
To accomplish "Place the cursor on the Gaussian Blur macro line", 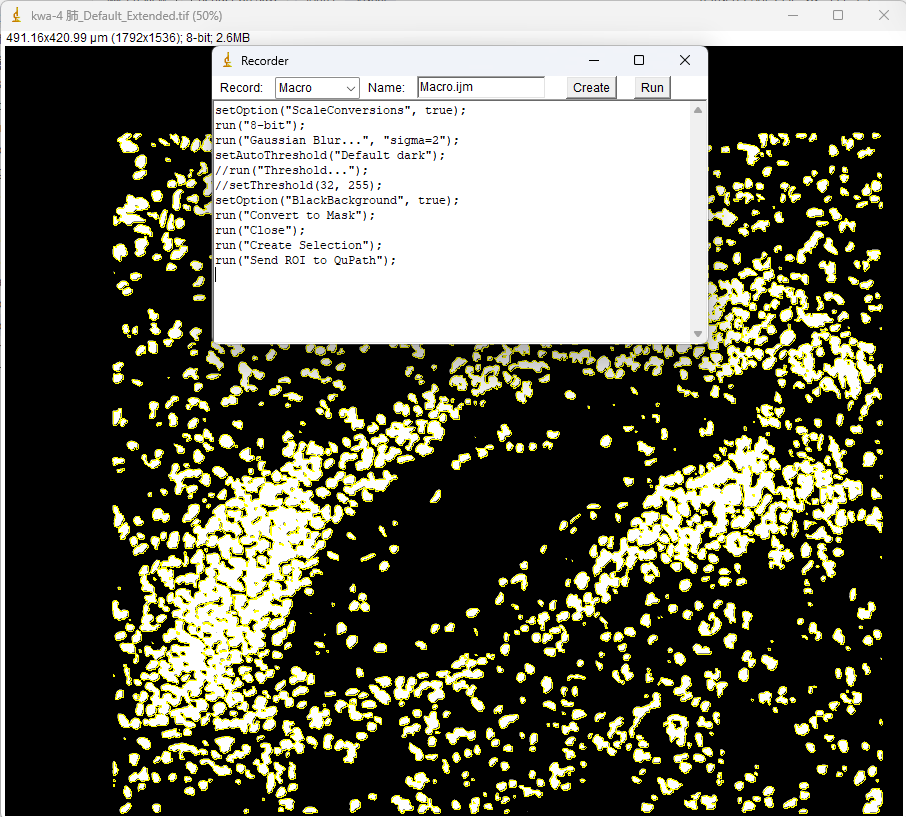I will [337, 141].
